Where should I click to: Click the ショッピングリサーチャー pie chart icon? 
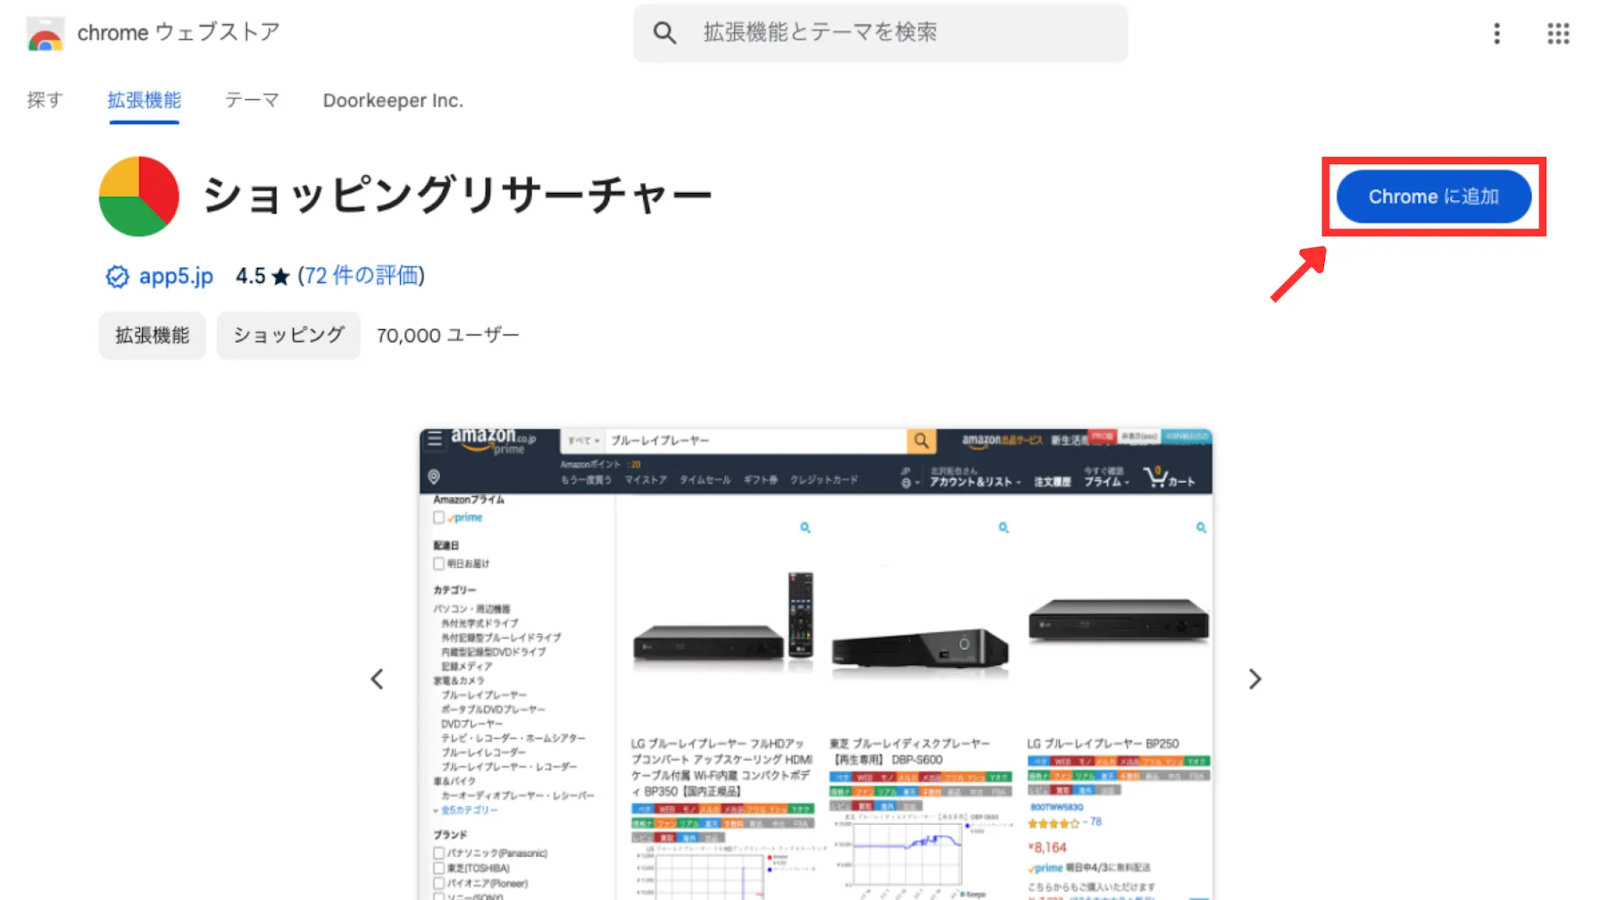coord(139,196)
